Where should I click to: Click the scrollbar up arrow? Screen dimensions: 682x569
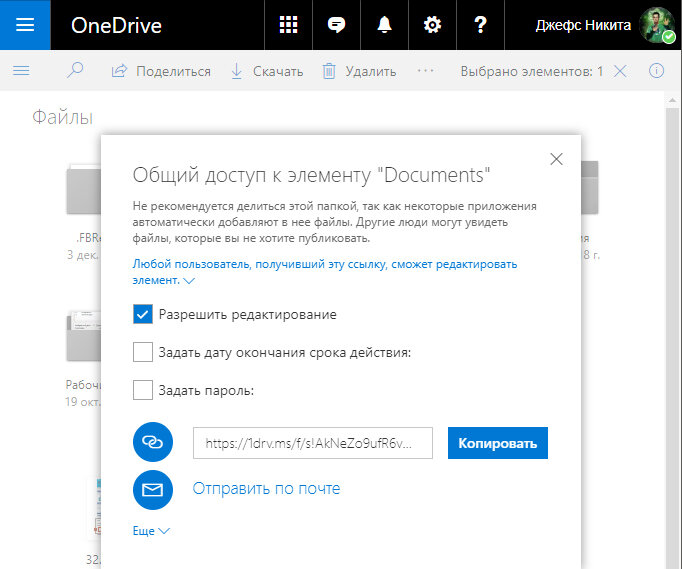tap(672, 100)
